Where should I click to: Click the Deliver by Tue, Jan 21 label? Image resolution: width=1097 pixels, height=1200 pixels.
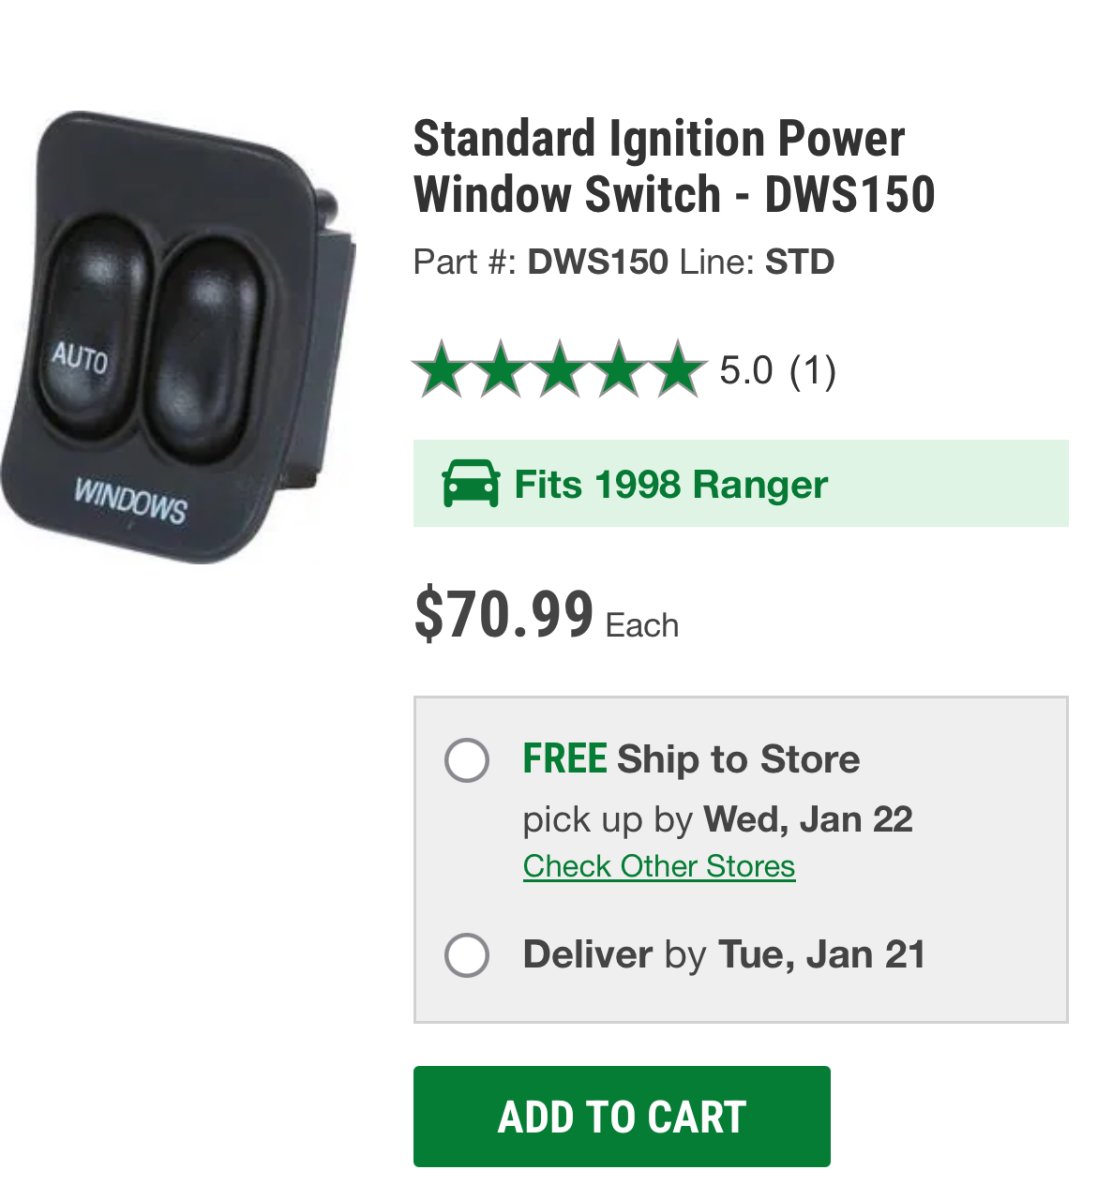[x=724, y=955]
